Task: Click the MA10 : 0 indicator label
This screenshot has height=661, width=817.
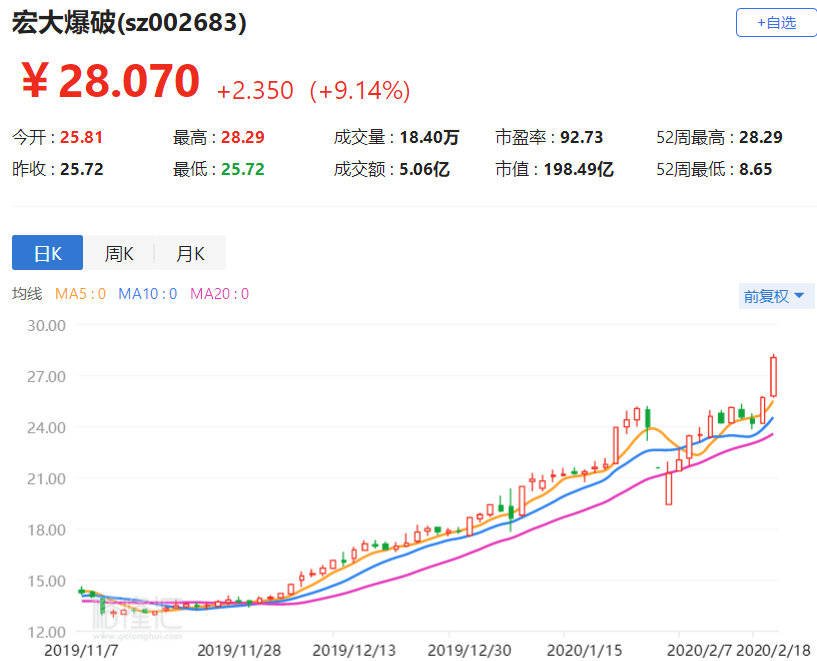Action: (x=147, y=294)
